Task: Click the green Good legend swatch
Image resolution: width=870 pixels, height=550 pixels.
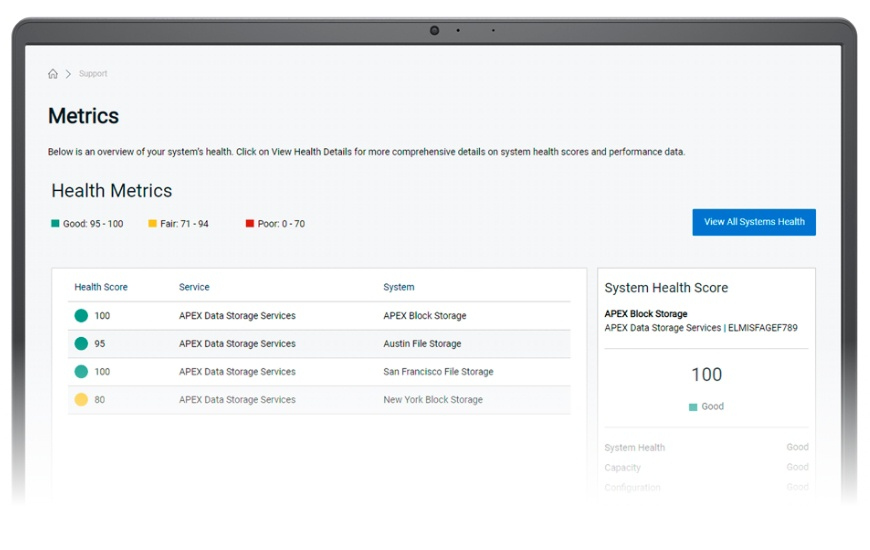Action: 55,223
